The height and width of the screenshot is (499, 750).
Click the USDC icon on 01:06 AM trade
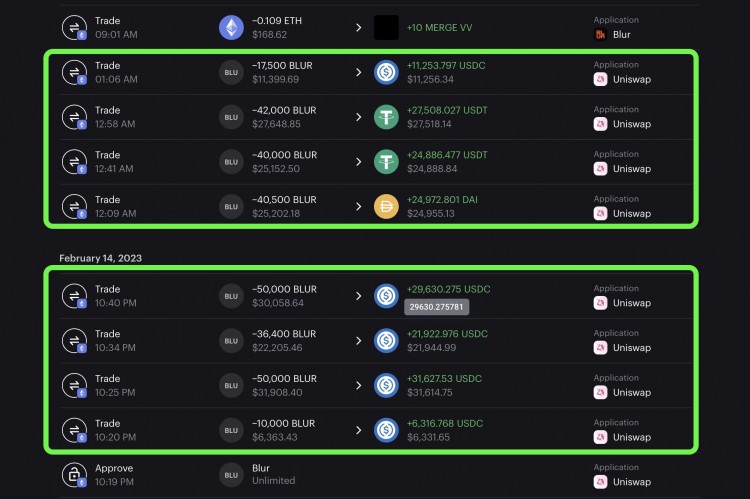386,72
